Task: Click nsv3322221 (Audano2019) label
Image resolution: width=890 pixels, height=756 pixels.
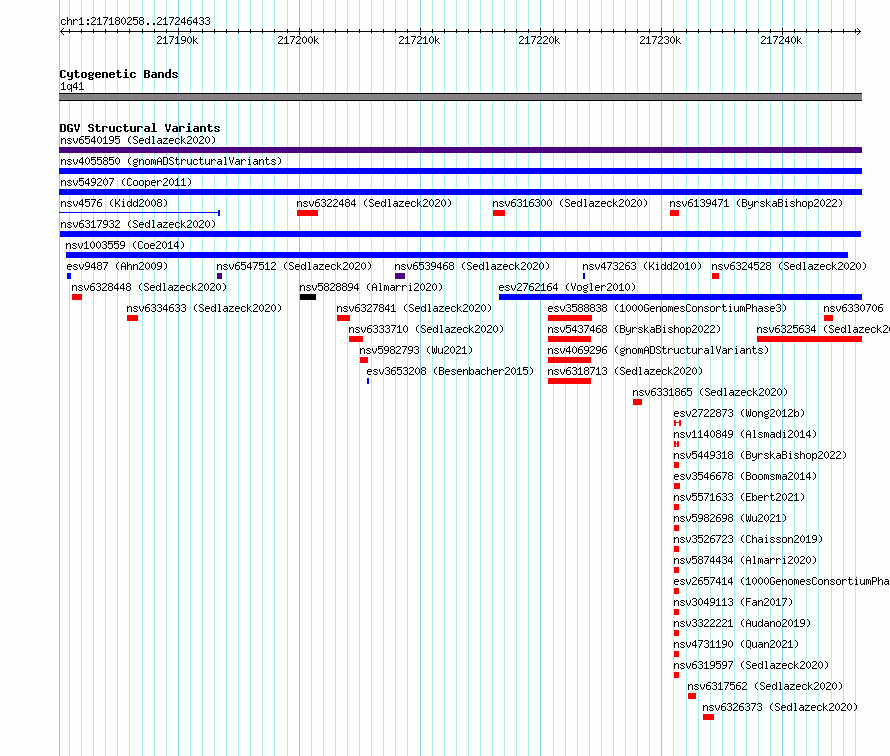Action: [x=742, y=623]
